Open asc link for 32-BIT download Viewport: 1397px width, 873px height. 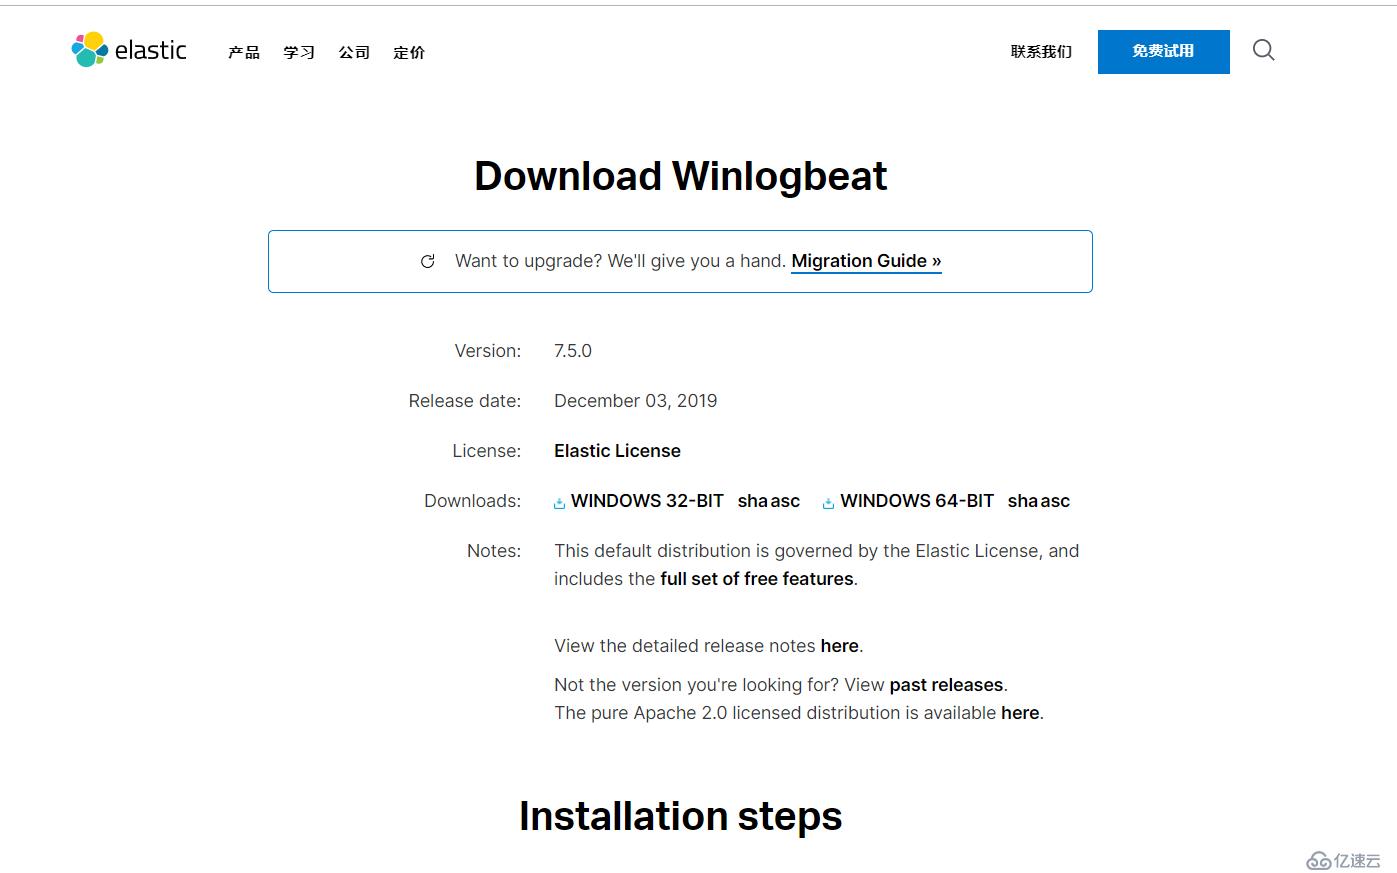[785, 501]
